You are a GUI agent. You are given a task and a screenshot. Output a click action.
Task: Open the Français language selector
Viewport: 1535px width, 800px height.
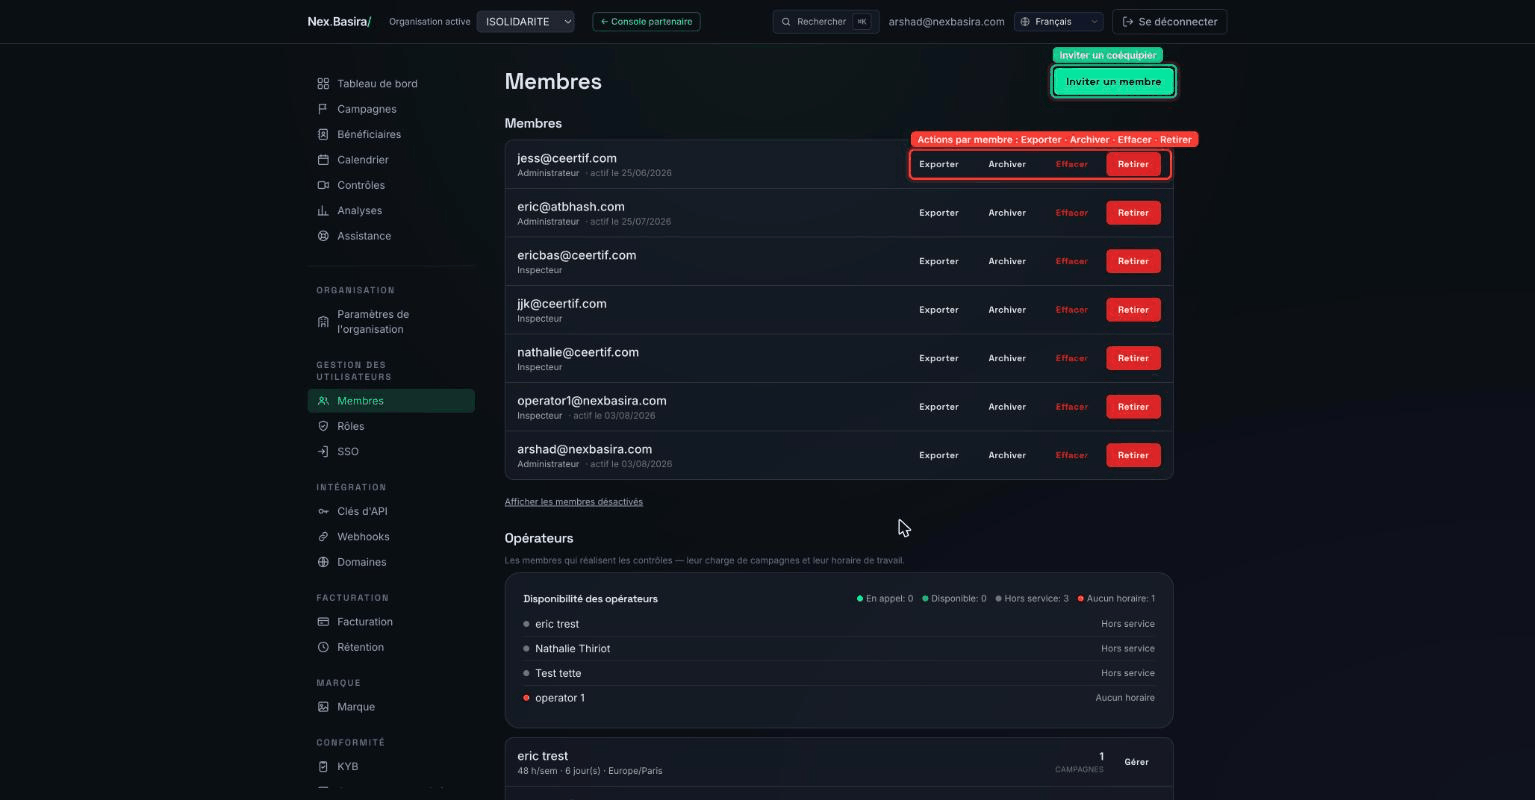pos(1058,21)
